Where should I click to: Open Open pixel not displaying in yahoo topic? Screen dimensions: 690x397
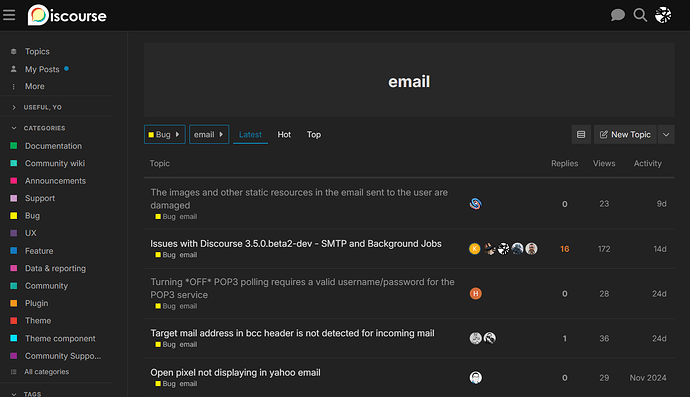pos(235,373)
